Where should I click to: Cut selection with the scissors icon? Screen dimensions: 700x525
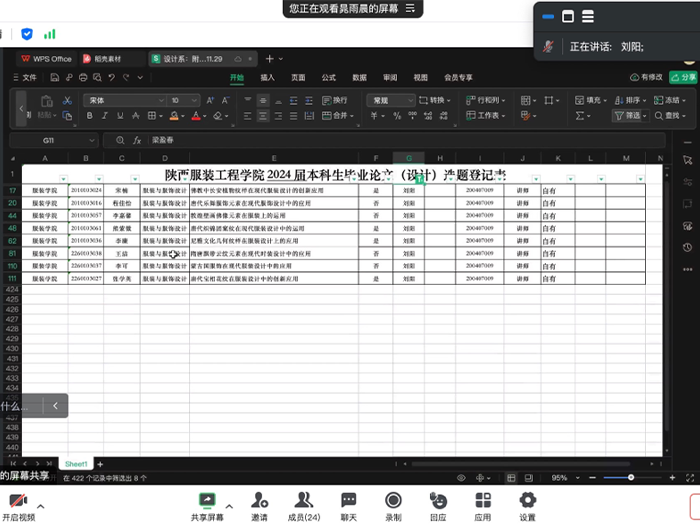pyautogui.click(x=67, y=100)
